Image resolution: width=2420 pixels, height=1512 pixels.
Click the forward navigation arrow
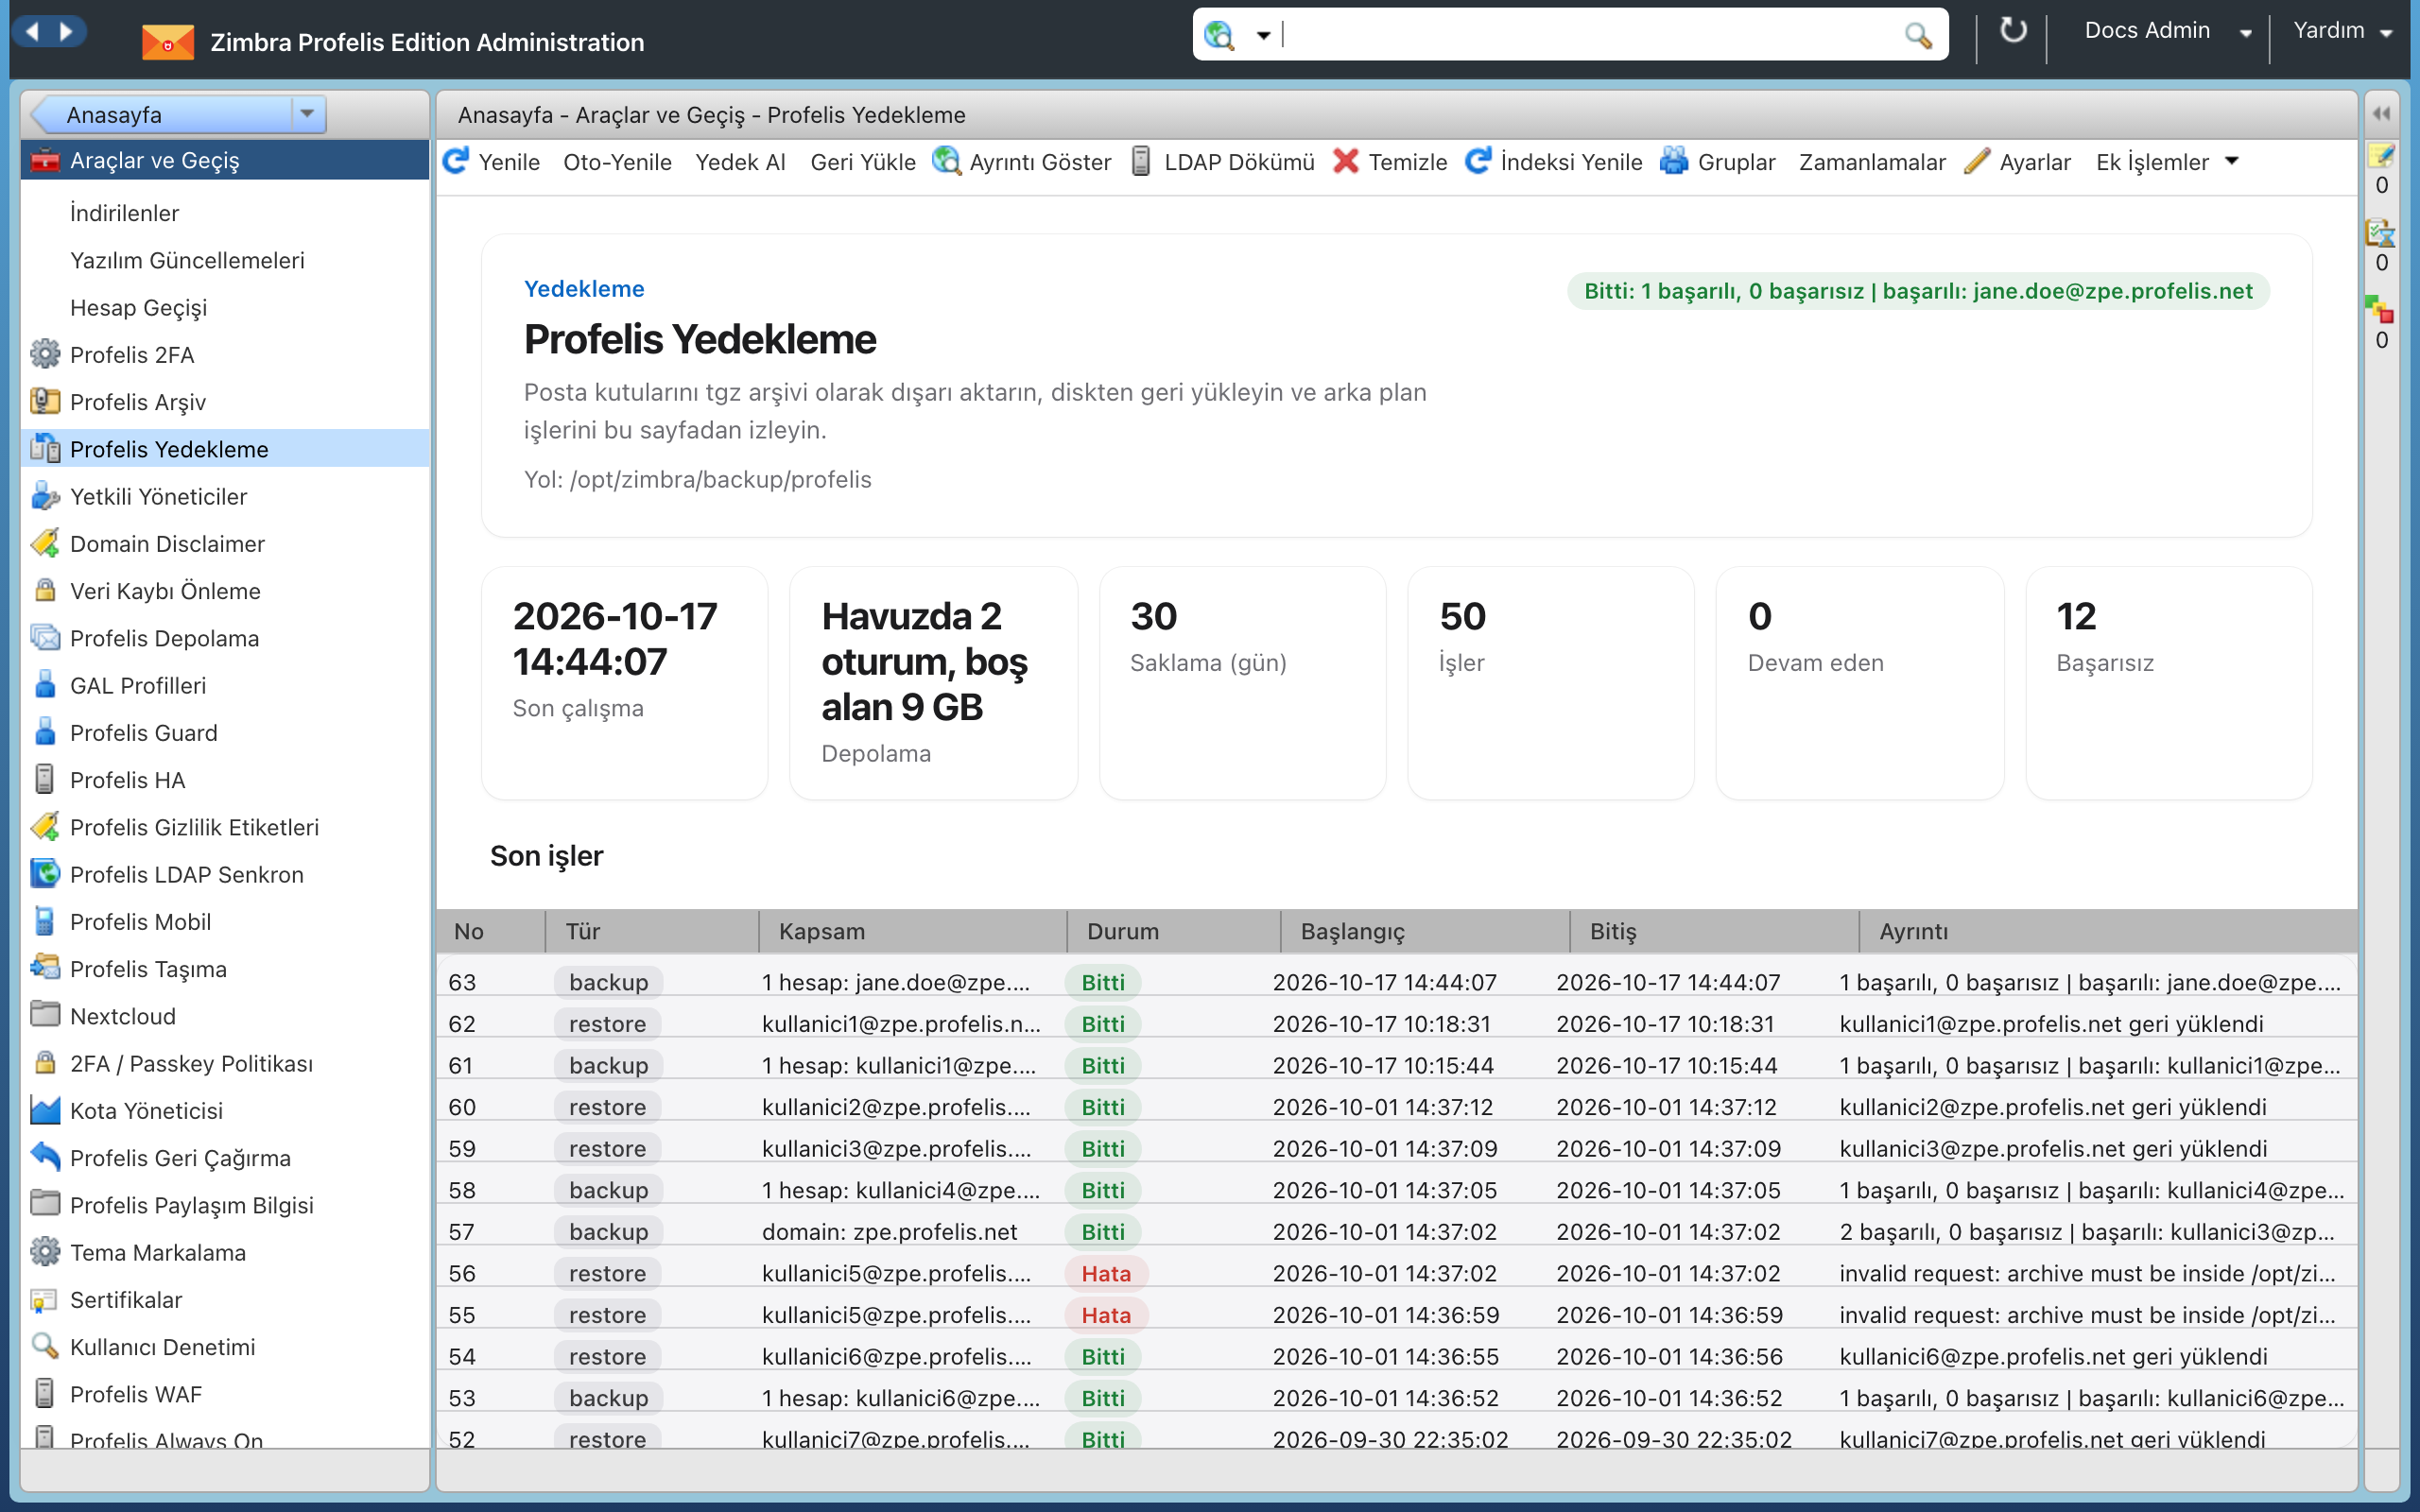point(66,32)
